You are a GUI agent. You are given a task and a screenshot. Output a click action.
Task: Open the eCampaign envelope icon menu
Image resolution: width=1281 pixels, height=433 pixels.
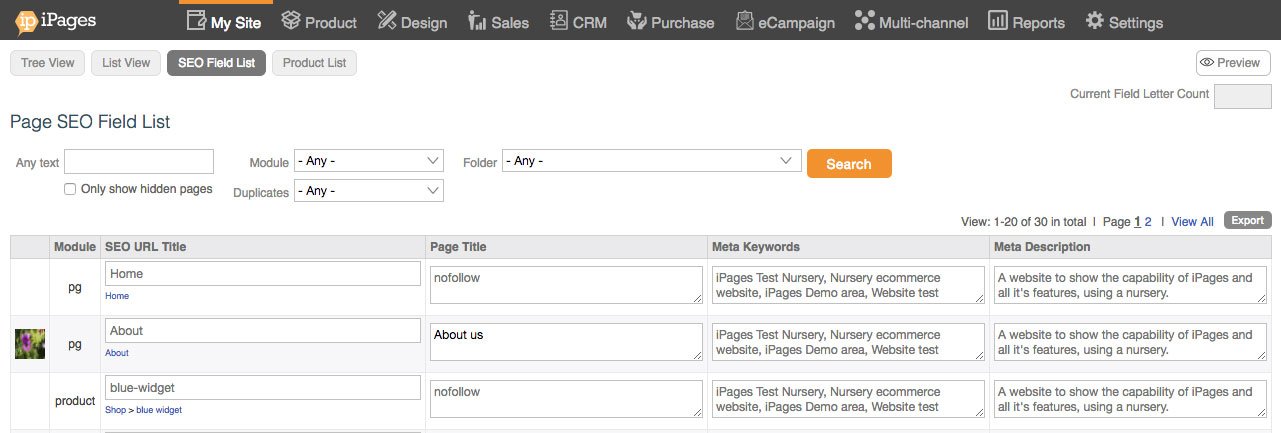click(x=744, y=21)
